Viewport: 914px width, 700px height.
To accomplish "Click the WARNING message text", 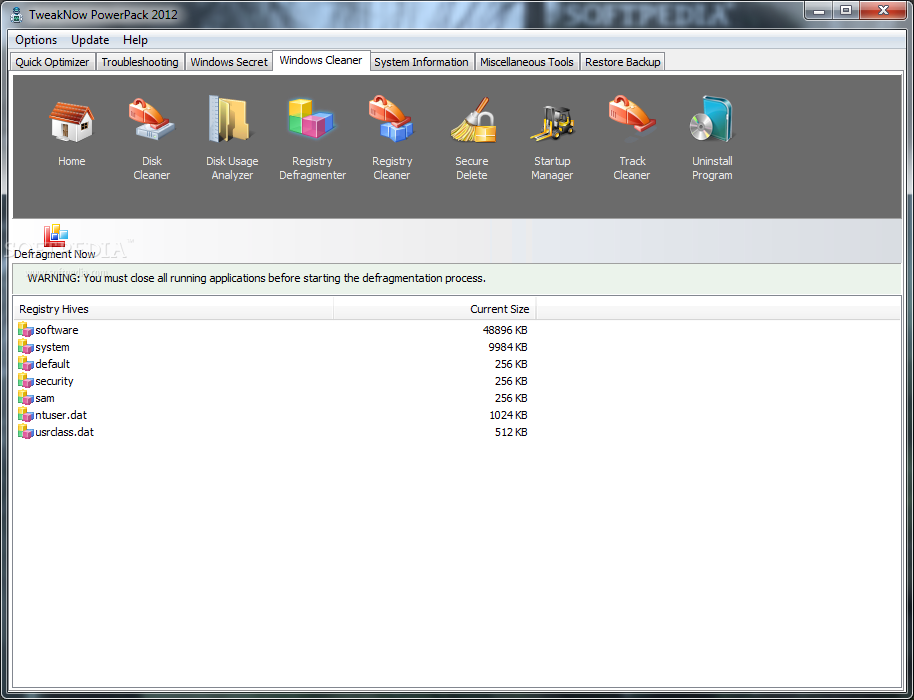I will pos(256,278).
